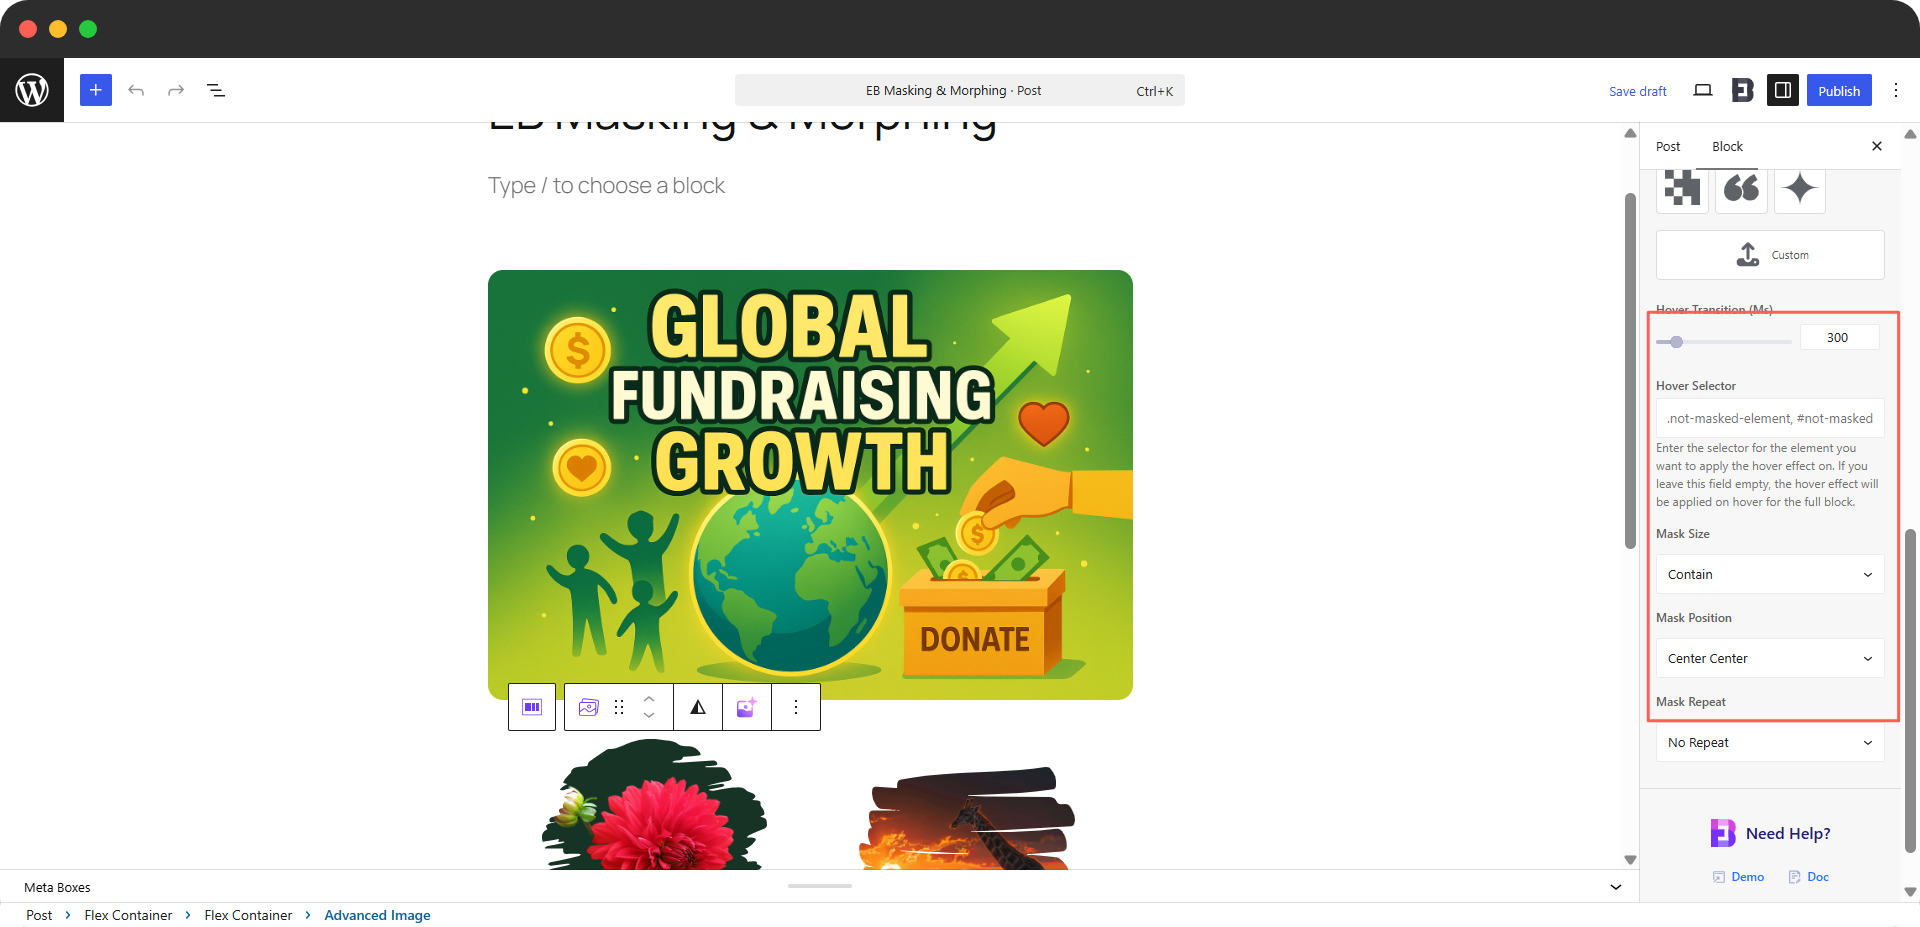This screenshot has height=927, width=1920.
Task: Select Advanced Image breadcrumb
Action: point(377,915)
